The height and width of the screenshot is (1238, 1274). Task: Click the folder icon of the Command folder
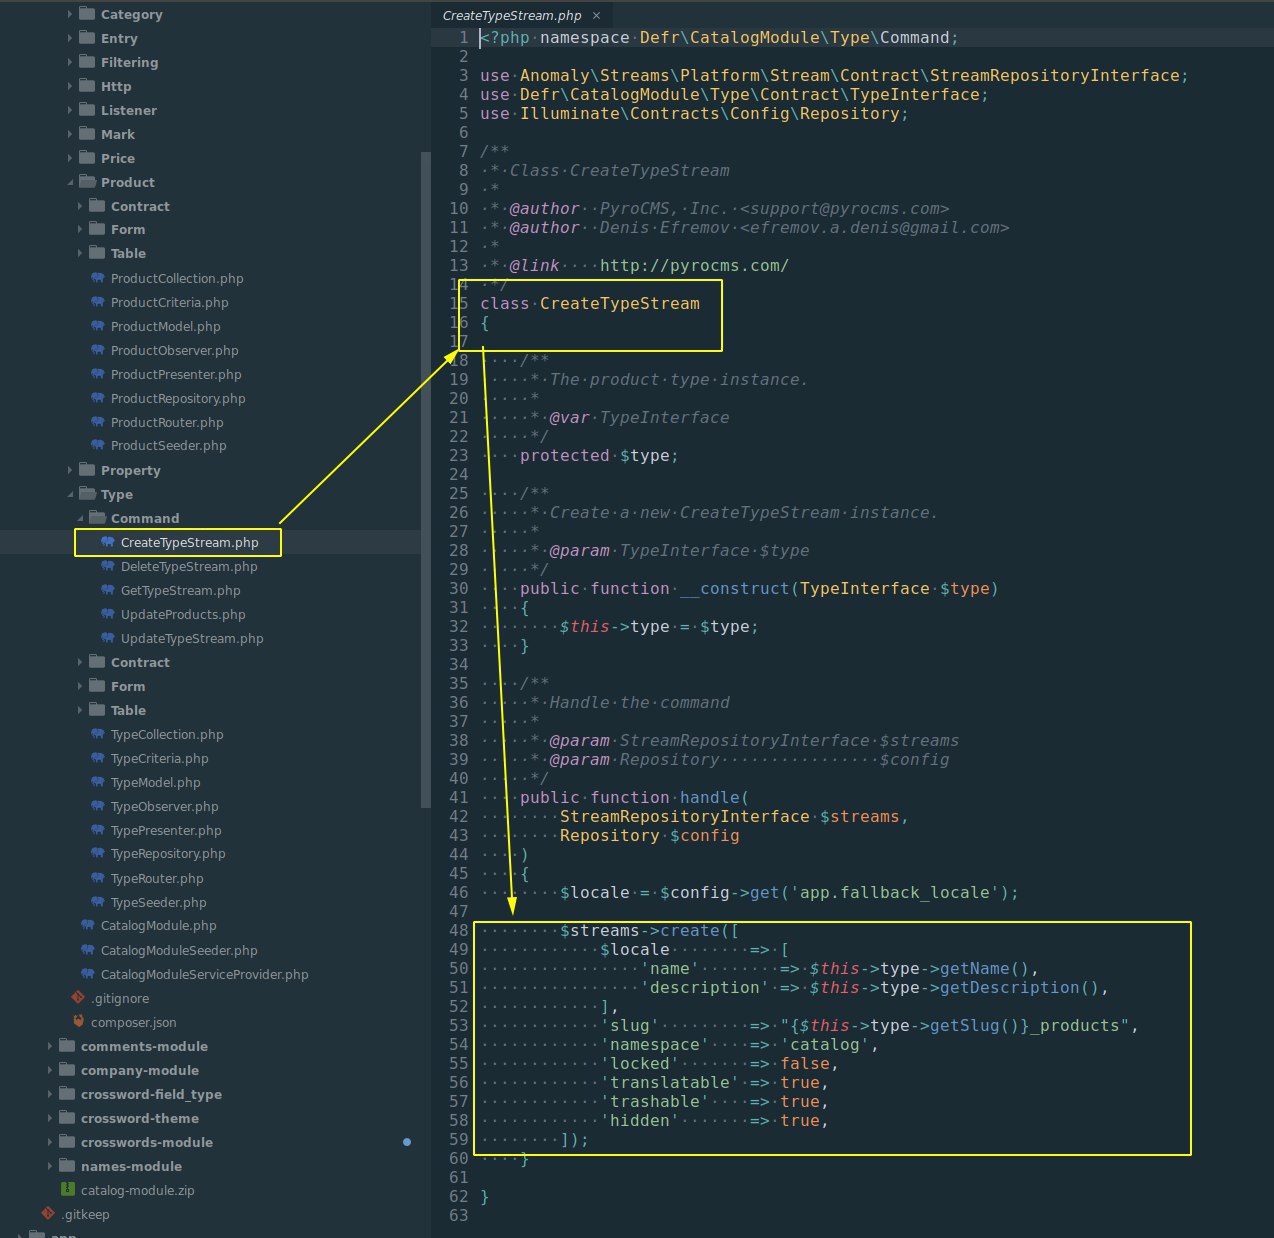pyautogui.click(x=97, y=518)
